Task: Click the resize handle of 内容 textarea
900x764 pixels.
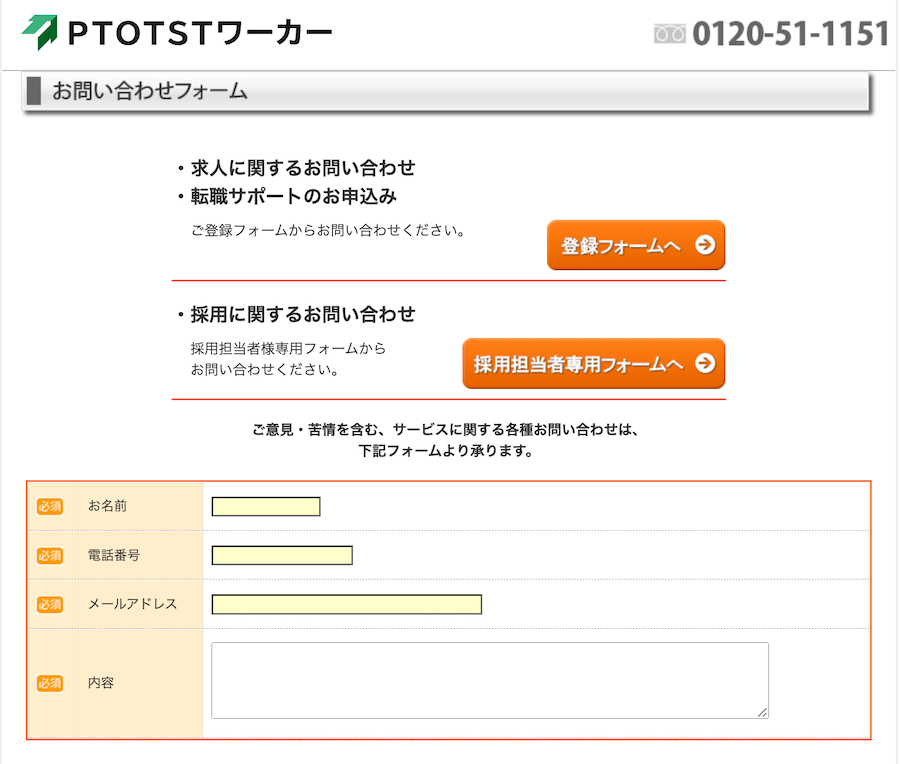Action: 762,712
